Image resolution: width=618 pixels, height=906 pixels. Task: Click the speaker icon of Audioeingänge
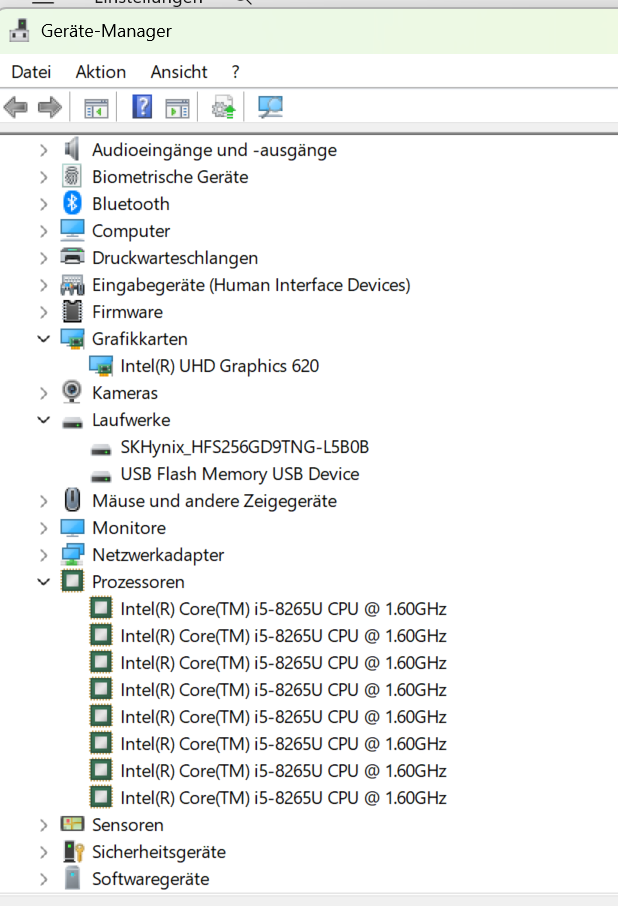pyautogui.click(x=72, y=150)
